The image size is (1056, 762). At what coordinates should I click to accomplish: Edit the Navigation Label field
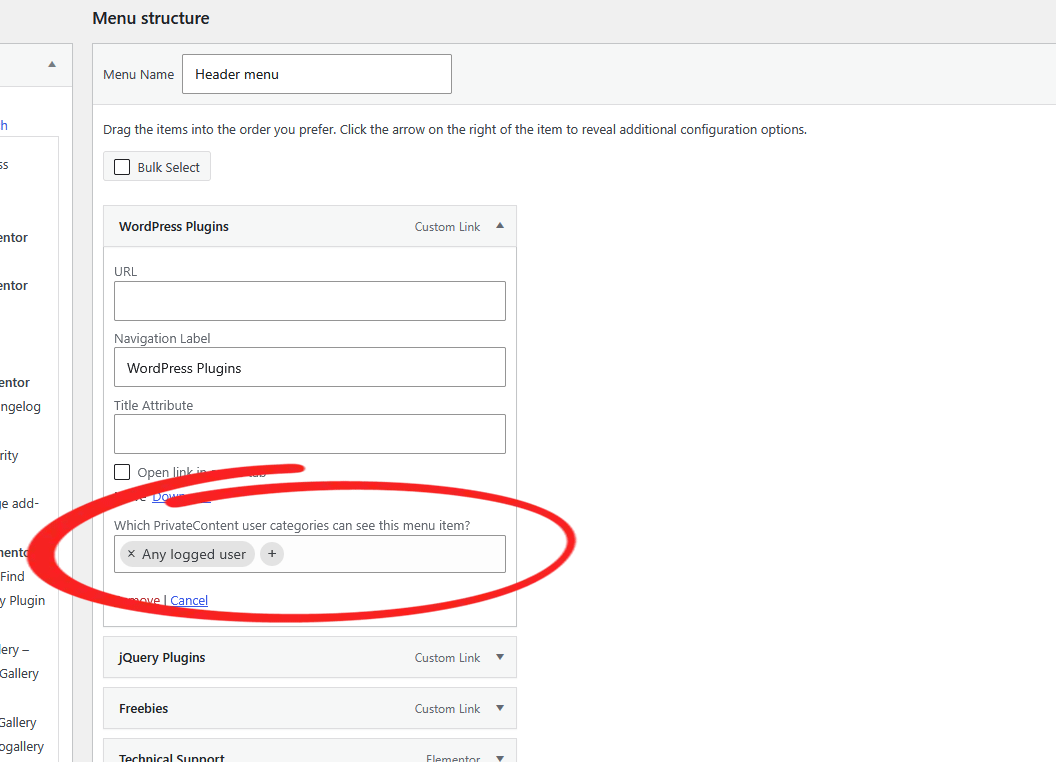pyautogui.click(x=310, y=367)
